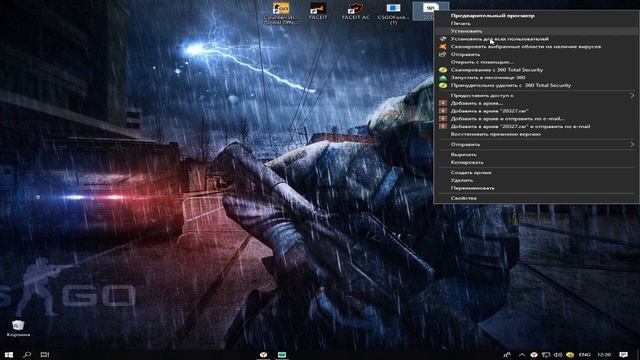
Task: Open the Counter-Strike Global Offensive desktop shortcut
Action: click(281, 12)
